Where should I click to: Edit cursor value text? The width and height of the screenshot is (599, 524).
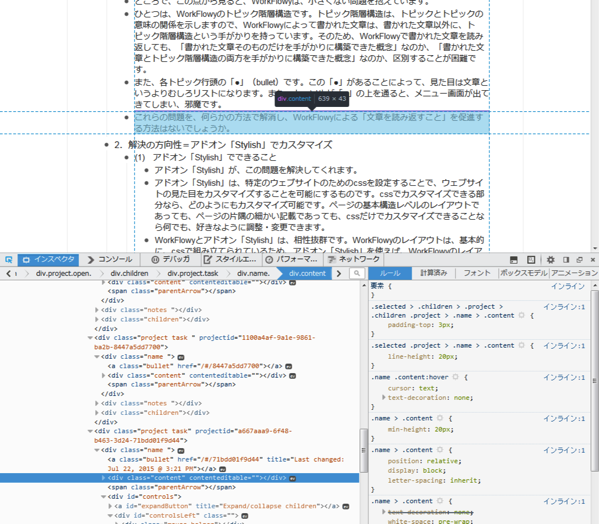click(x=428, y=388)
